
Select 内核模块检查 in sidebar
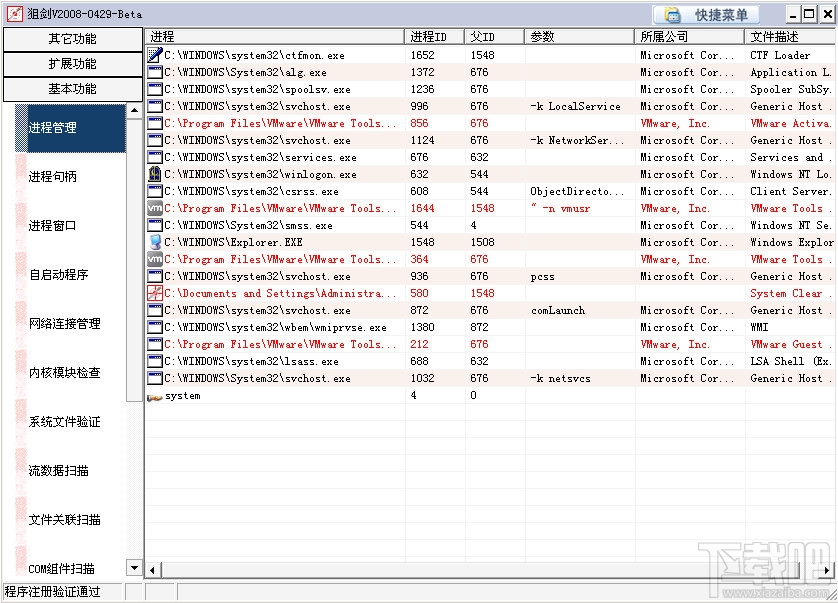pyautogui.click(x=65, y=373)
